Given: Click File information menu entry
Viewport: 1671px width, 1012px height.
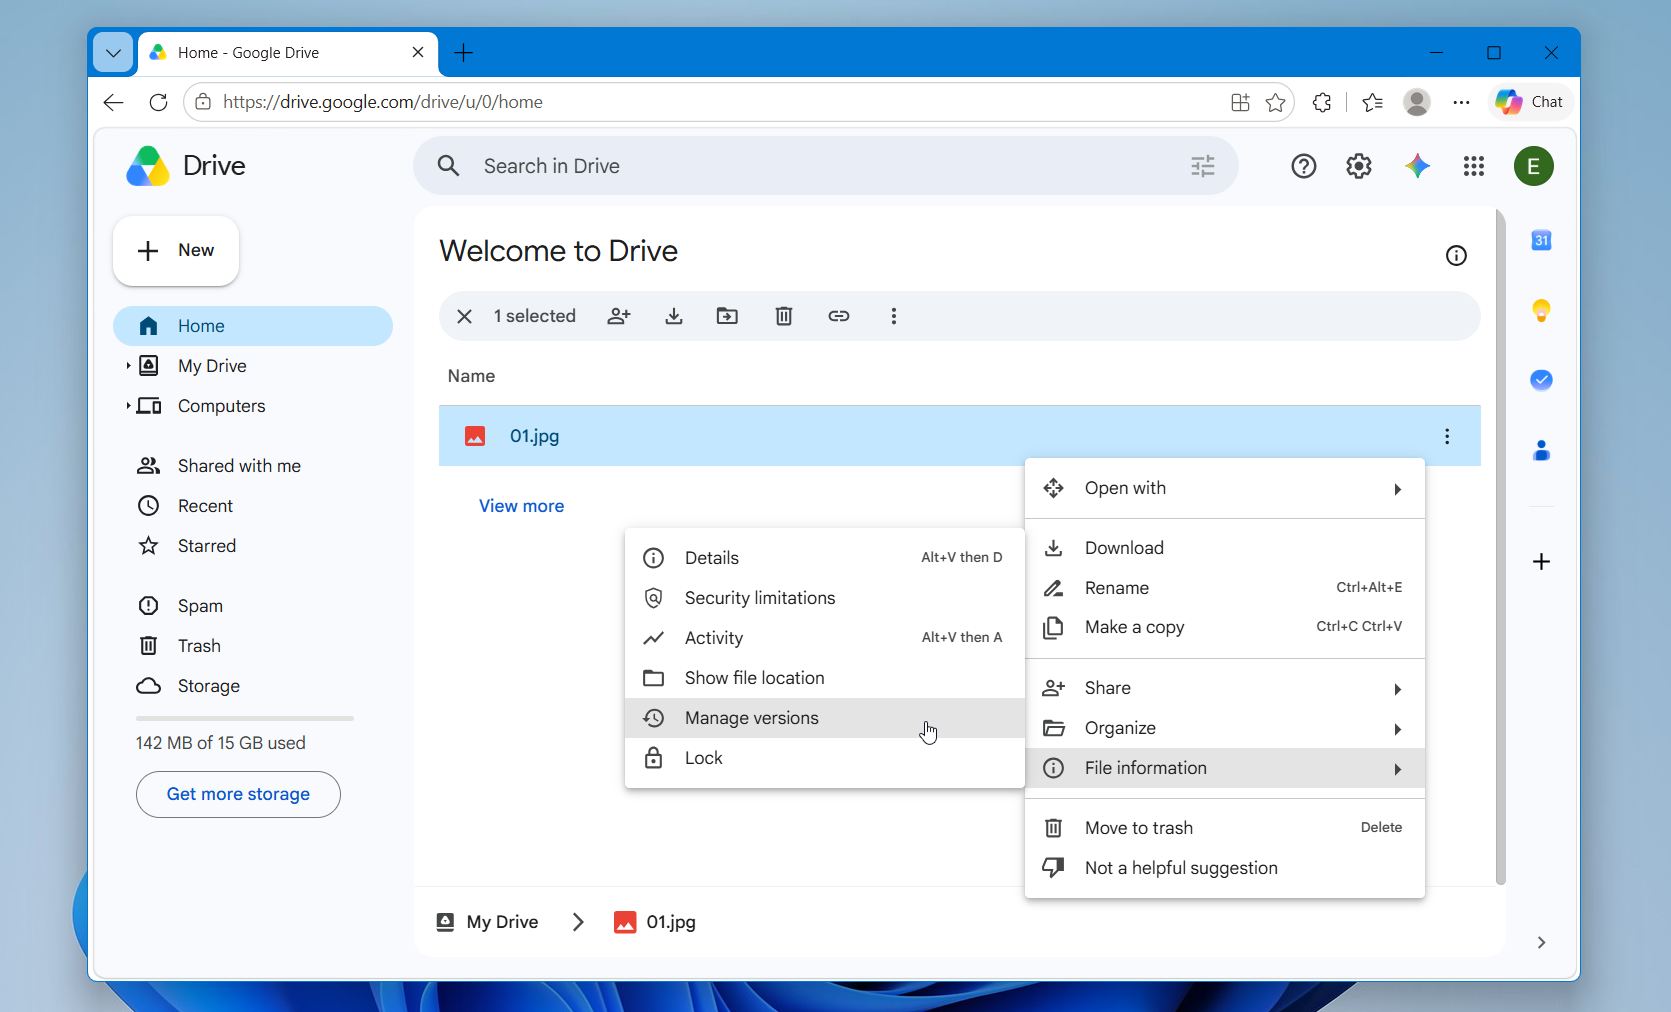Looking at the screenshot, I should click(x=1225, y=768).
